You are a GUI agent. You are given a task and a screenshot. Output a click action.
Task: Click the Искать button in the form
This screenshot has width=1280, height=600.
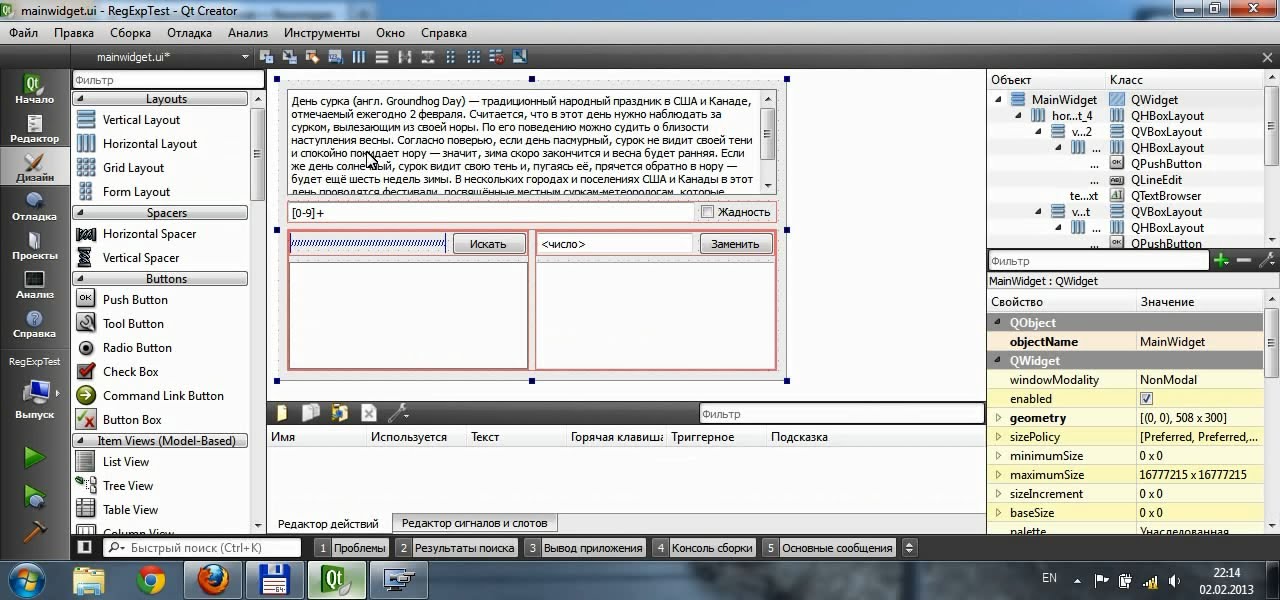(x=488, y=244)
